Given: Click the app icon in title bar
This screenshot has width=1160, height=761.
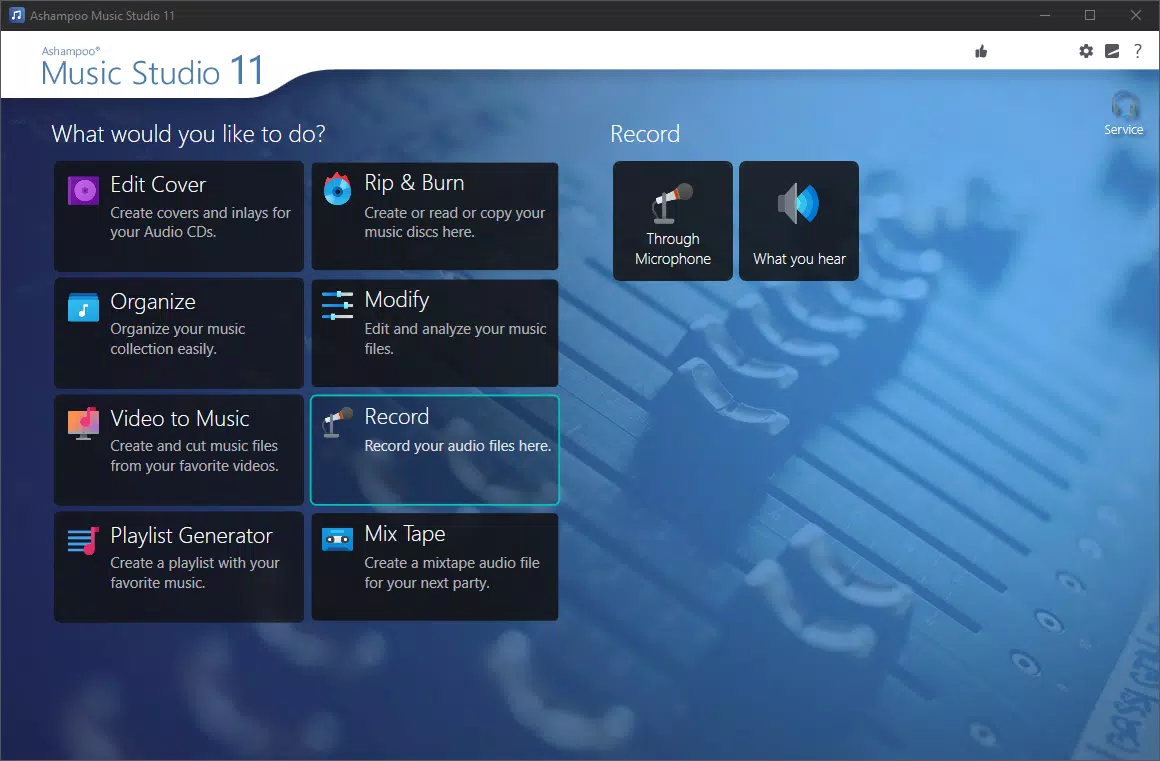Looking at the screenshot, I should tap(17, 15).
